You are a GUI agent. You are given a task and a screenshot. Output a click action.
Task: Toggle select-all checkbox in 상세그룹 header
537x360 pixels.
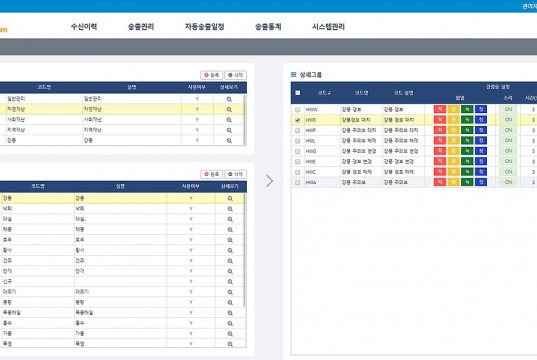[298, 93]
